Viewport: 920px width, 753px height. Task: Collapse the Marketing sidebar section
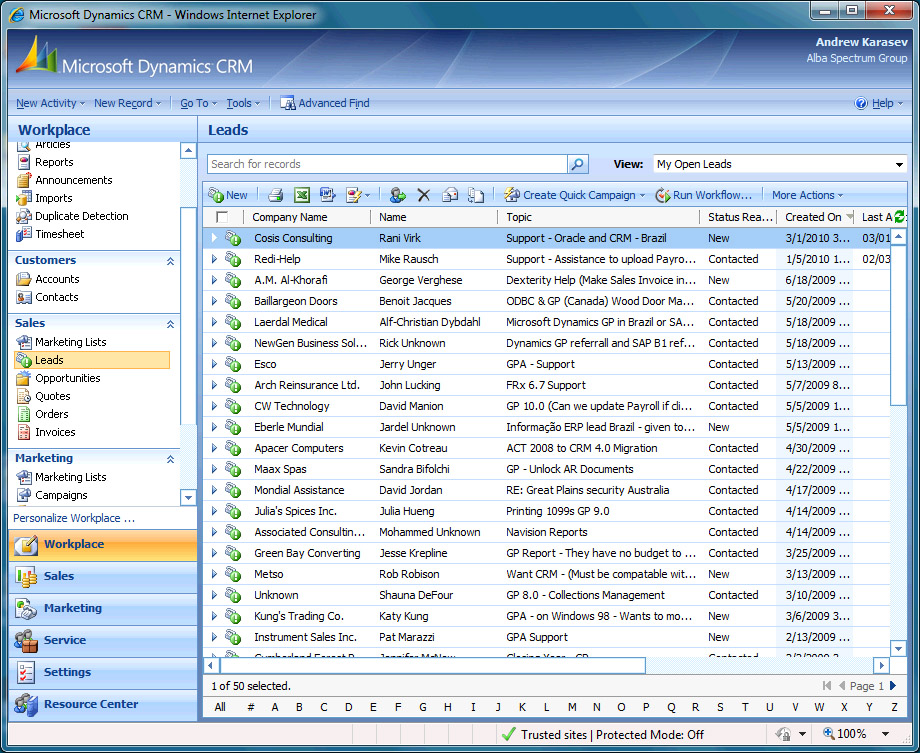(170, 458)
